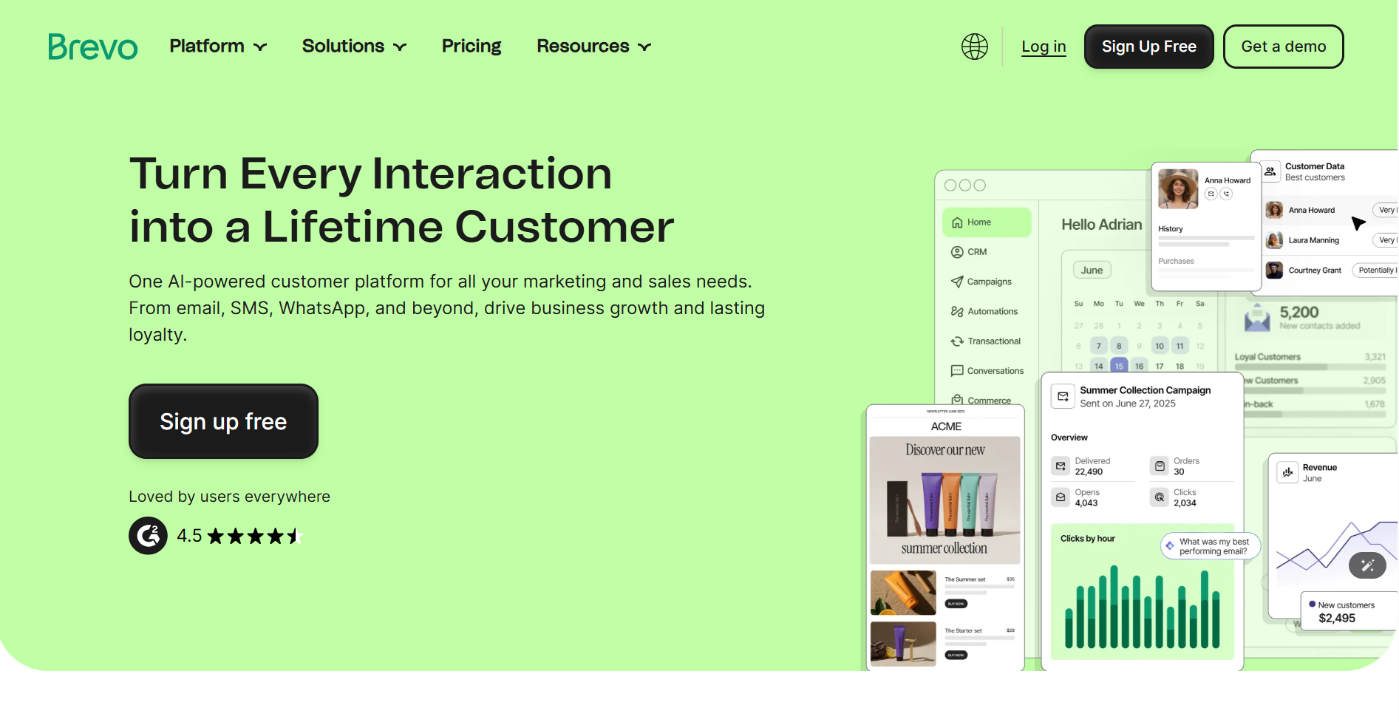Click the Automations icon in sidebar
The image size is (1399, 722).
[957, 312]
